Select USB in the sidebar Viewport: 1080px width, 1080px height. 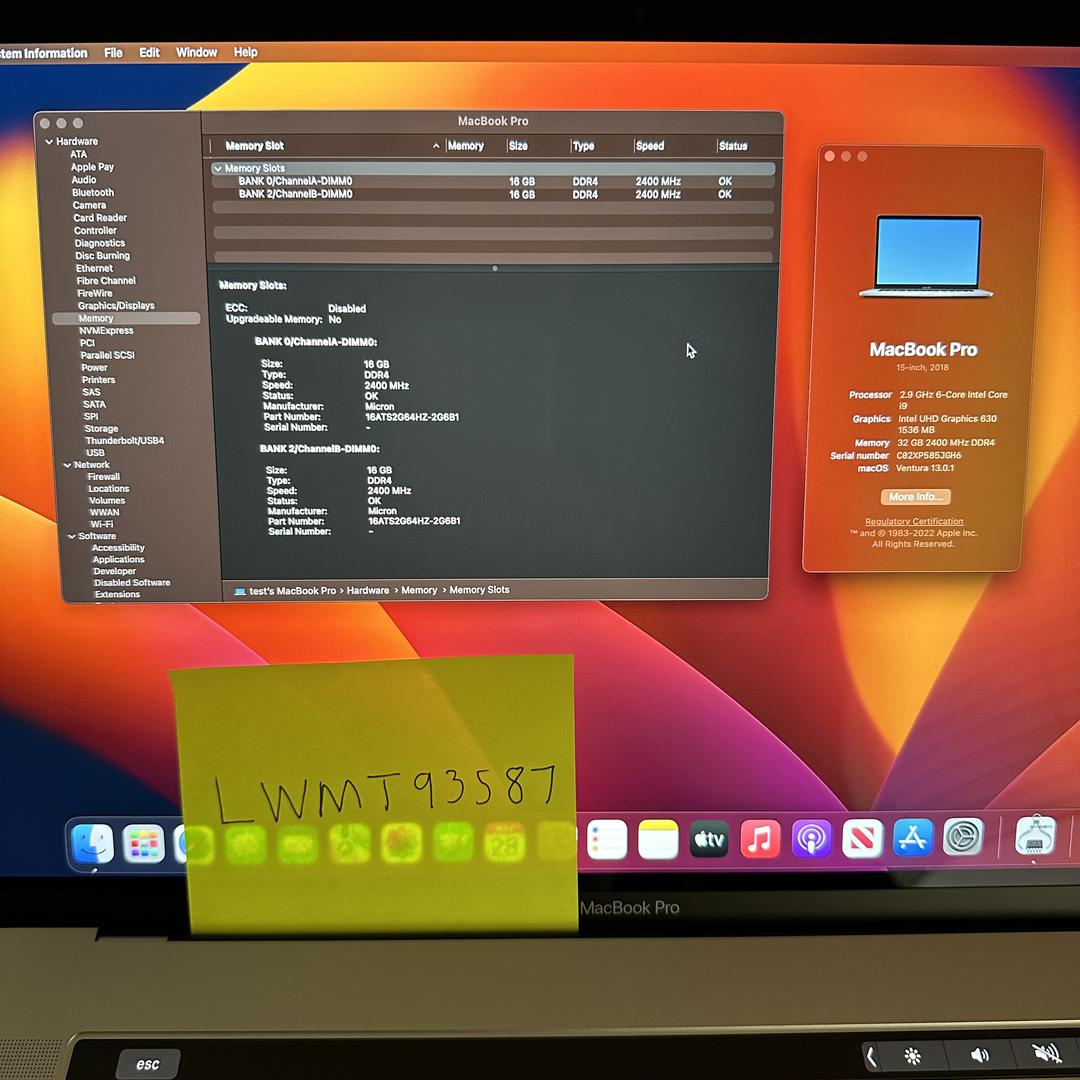click(95, 453)
